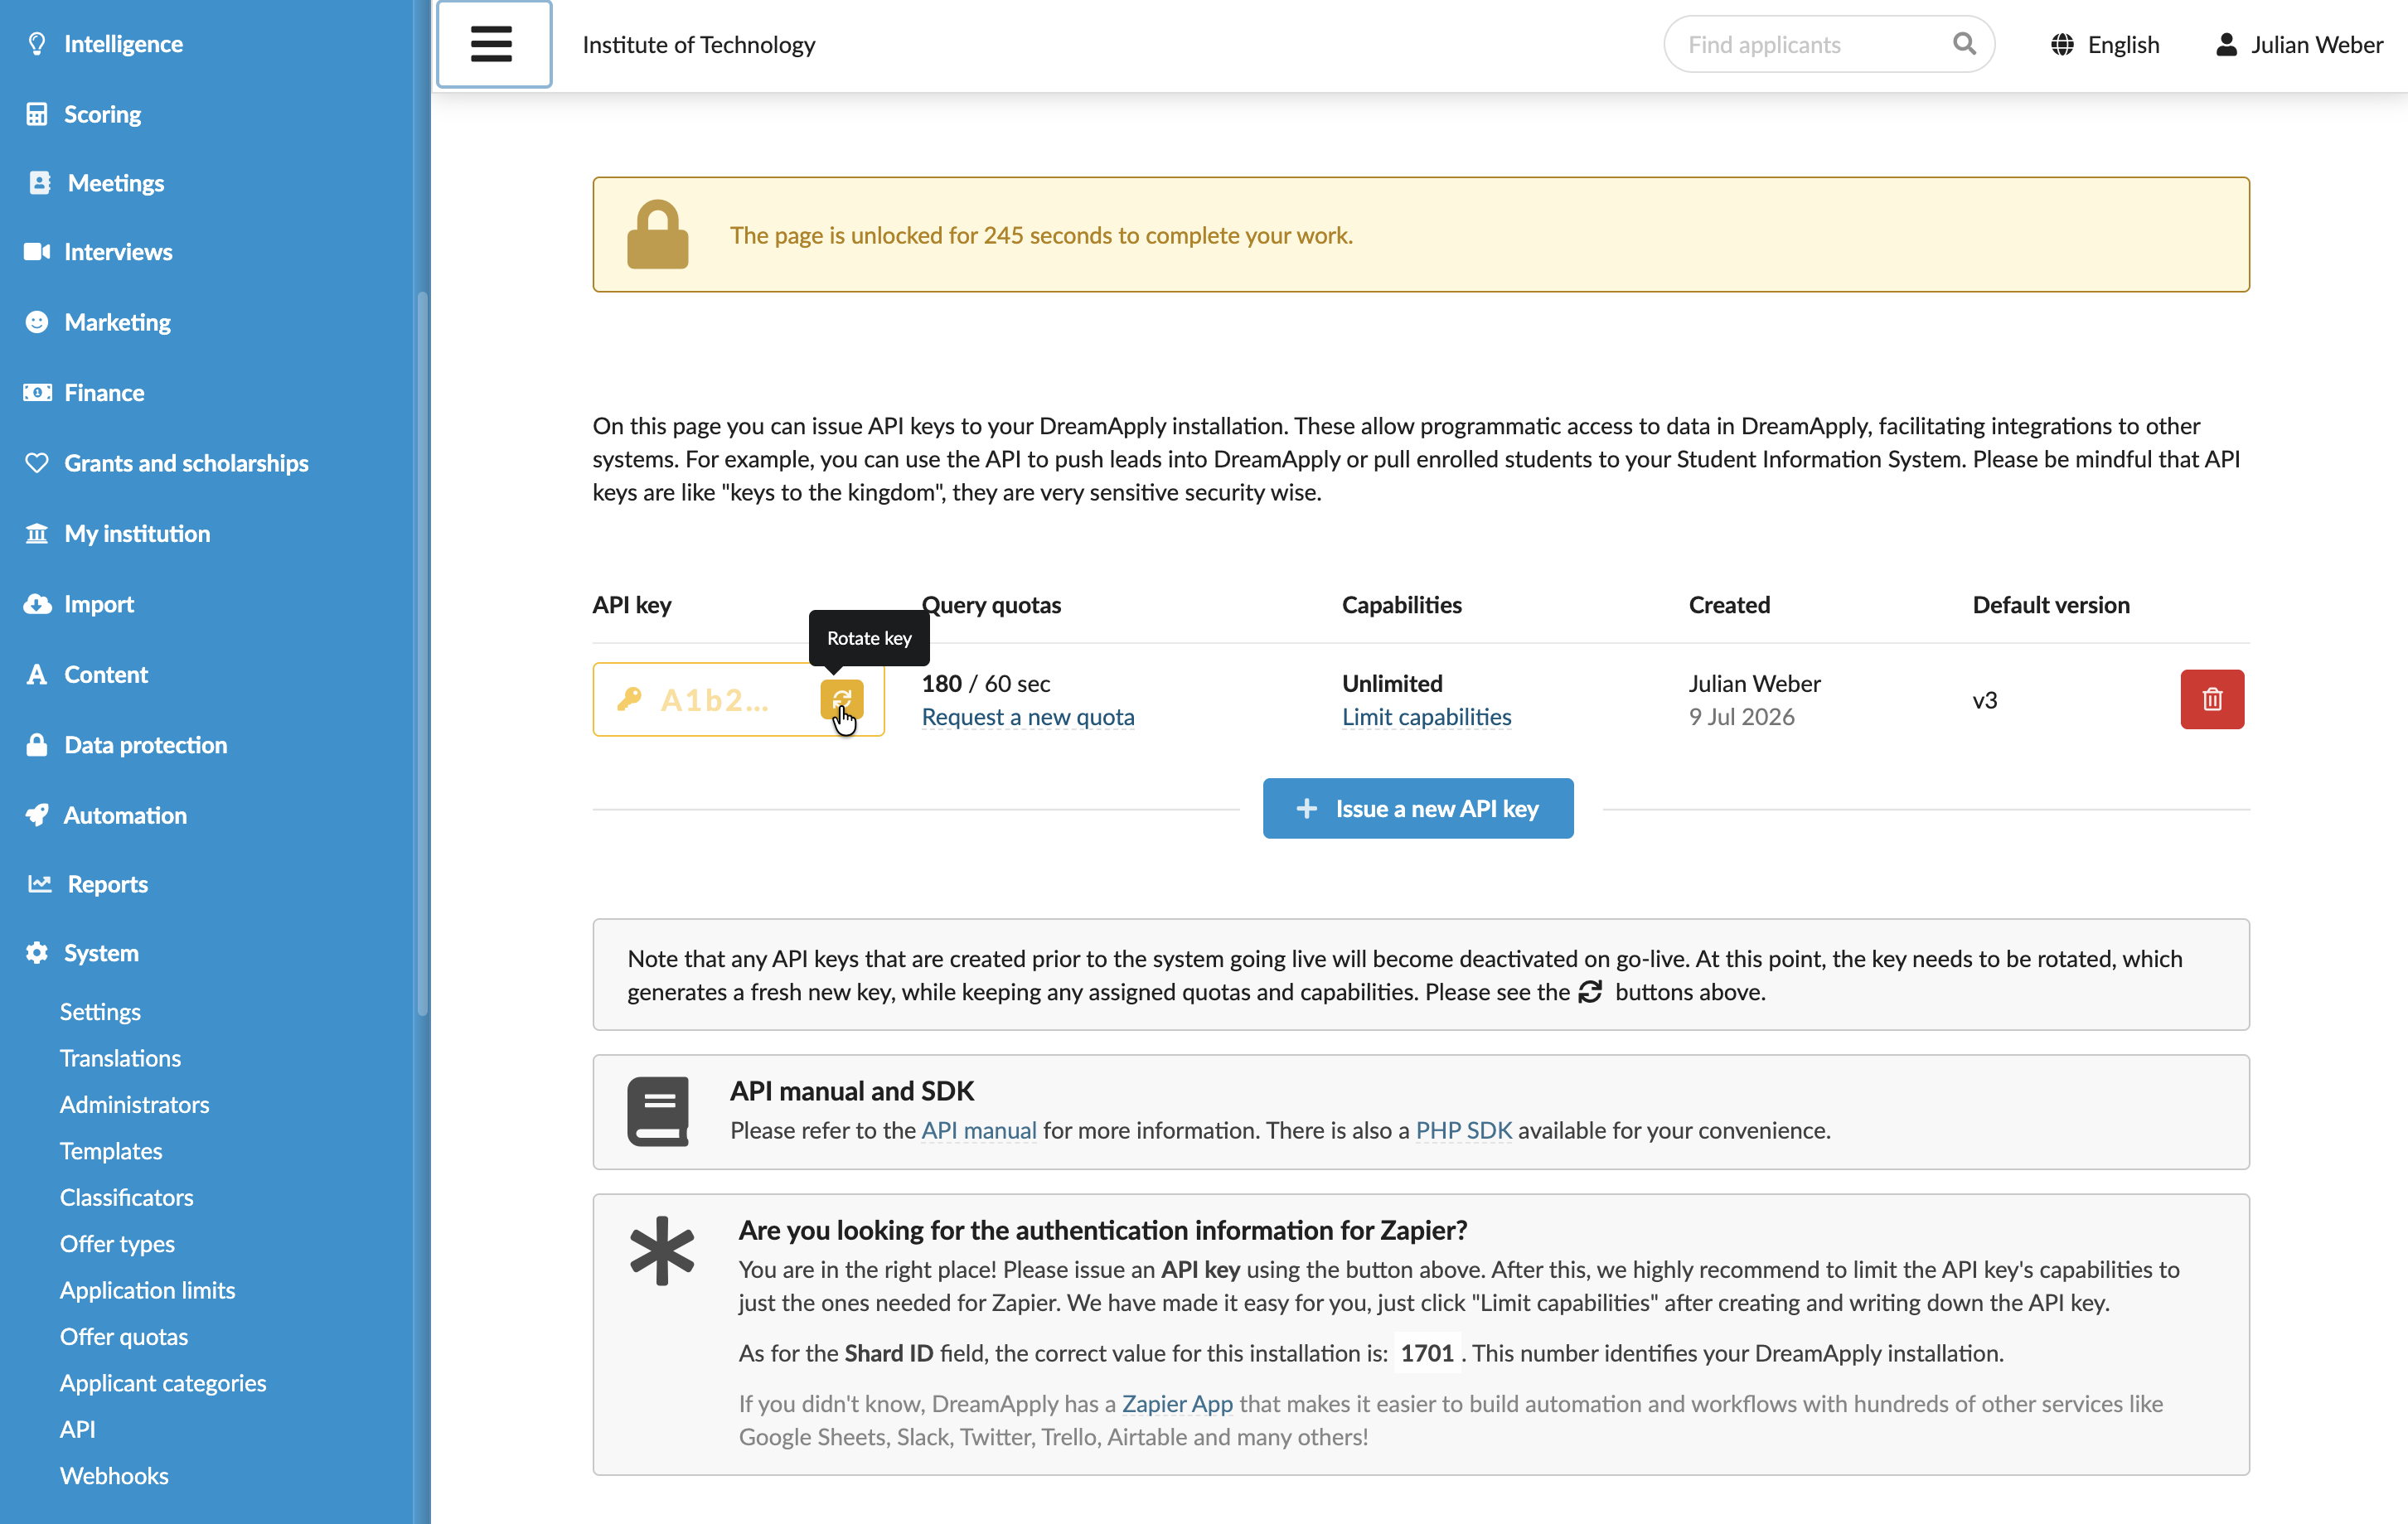Open the PHP SDK link
The height and width of the screenshot is (1524, 2408).
[1463, 1130]
